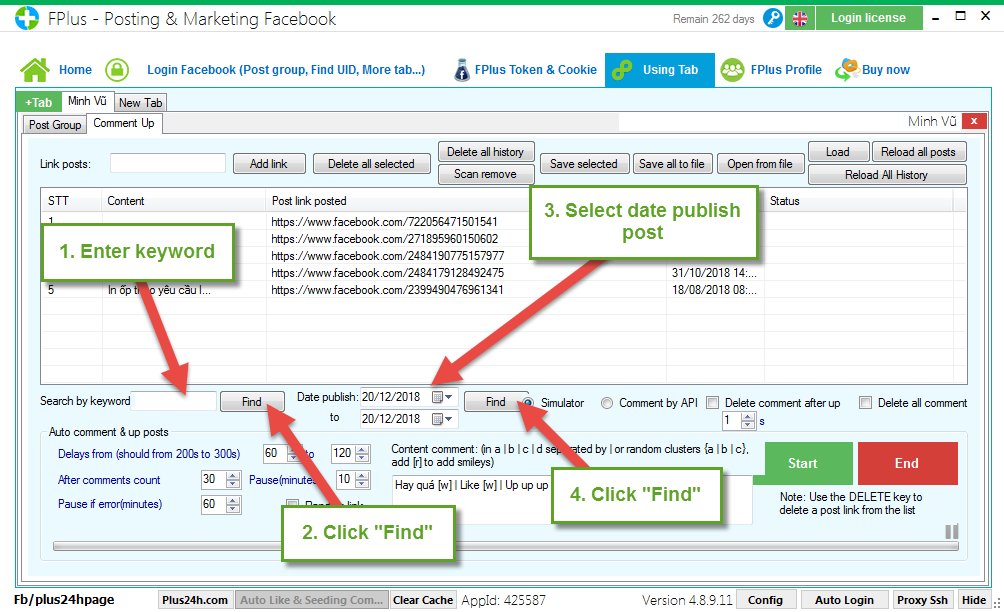Screen dimensions: 1004x612
Task: Click the pause icon above the progress bar
Action: pyautogui.click(x=951, y=531)
